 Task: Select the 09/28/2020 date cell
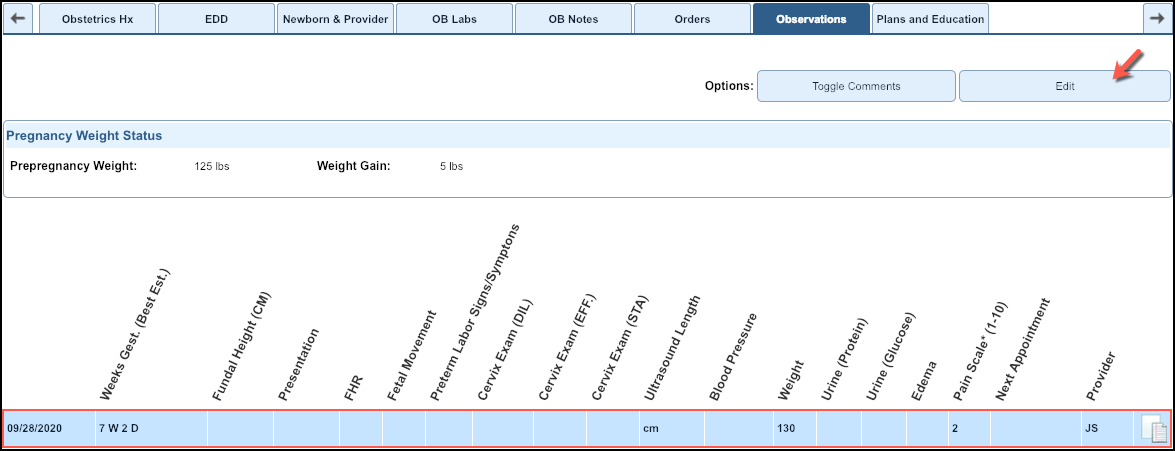click(49, 428)
